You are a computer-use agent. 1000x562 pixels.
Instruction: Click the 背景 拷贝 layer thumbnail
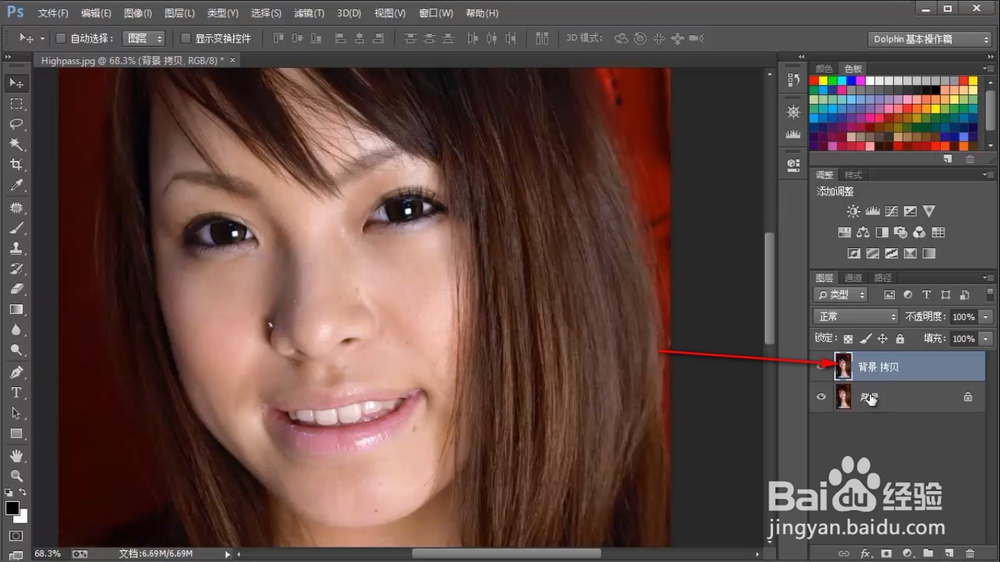pyautogui.click(x=843, y=366)
